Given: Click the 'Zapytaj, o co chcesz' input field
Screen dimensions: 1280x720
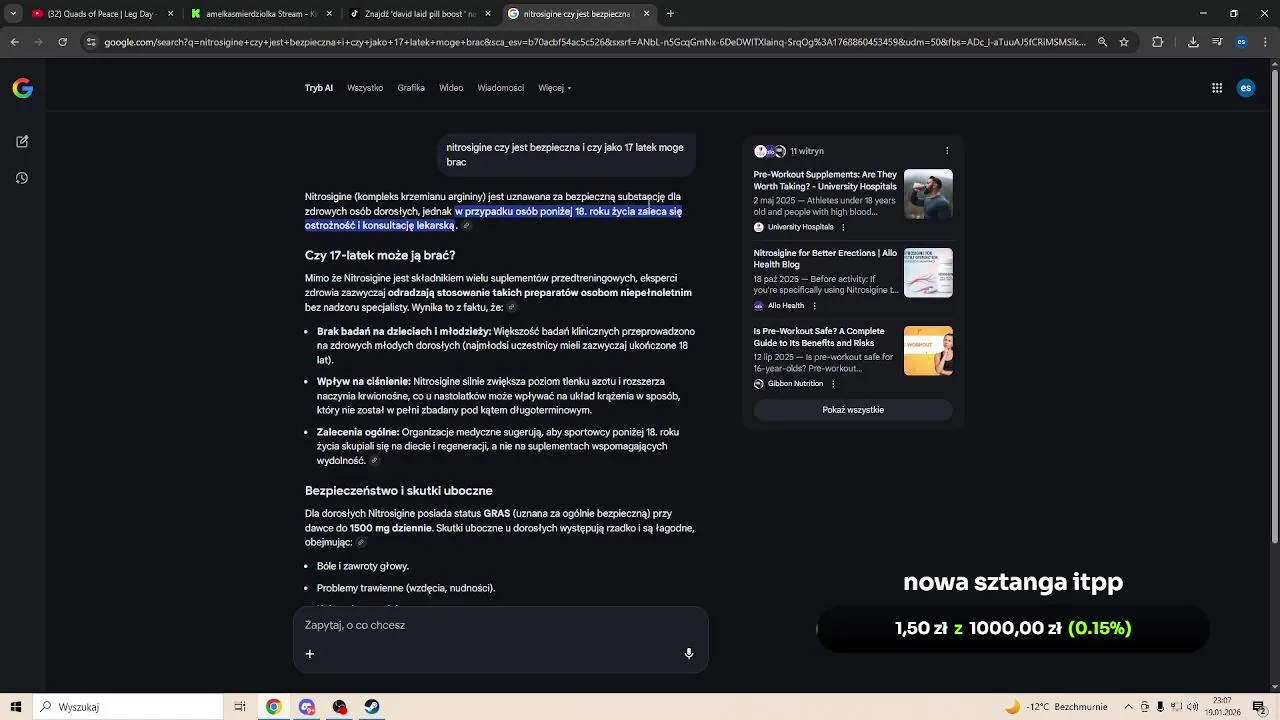Looking at the screenshot, I should 500,626.
